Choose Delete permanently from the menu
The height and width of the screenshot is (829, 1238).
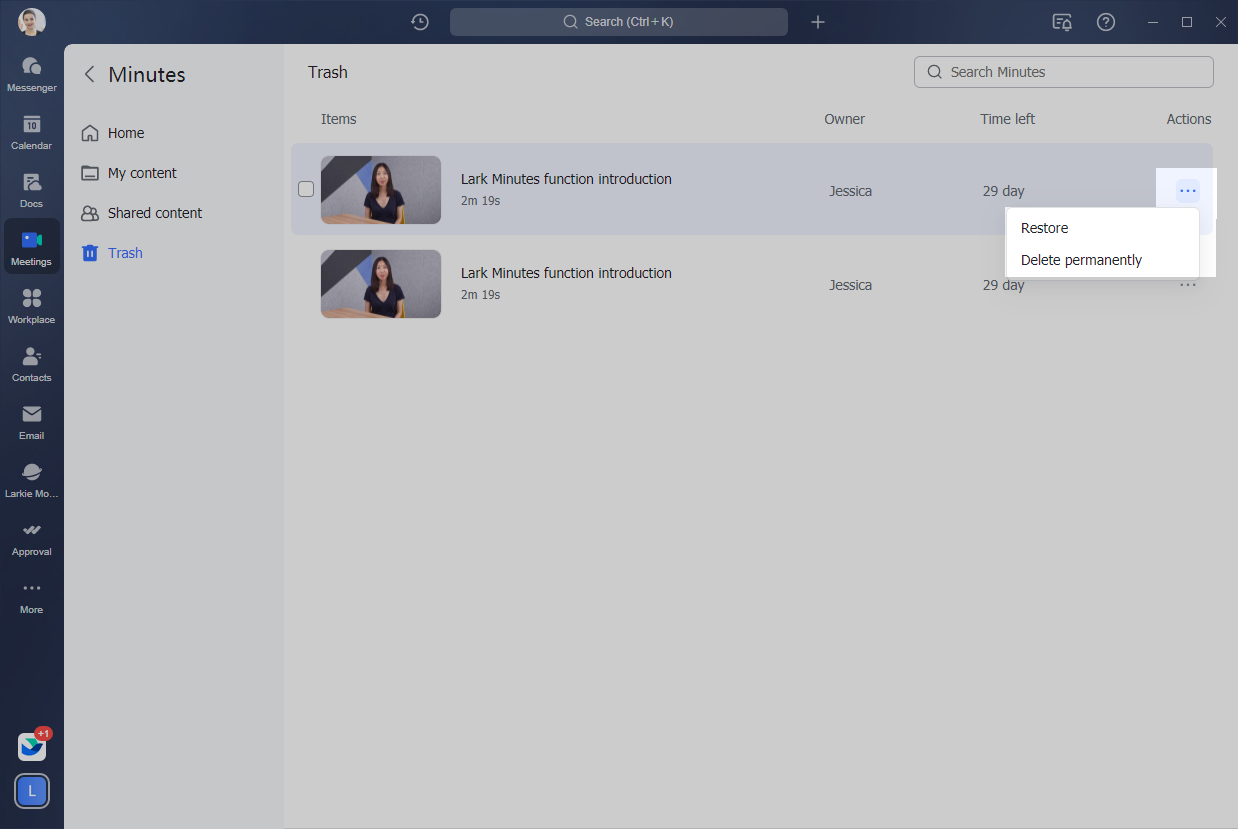click(1081, 260)
